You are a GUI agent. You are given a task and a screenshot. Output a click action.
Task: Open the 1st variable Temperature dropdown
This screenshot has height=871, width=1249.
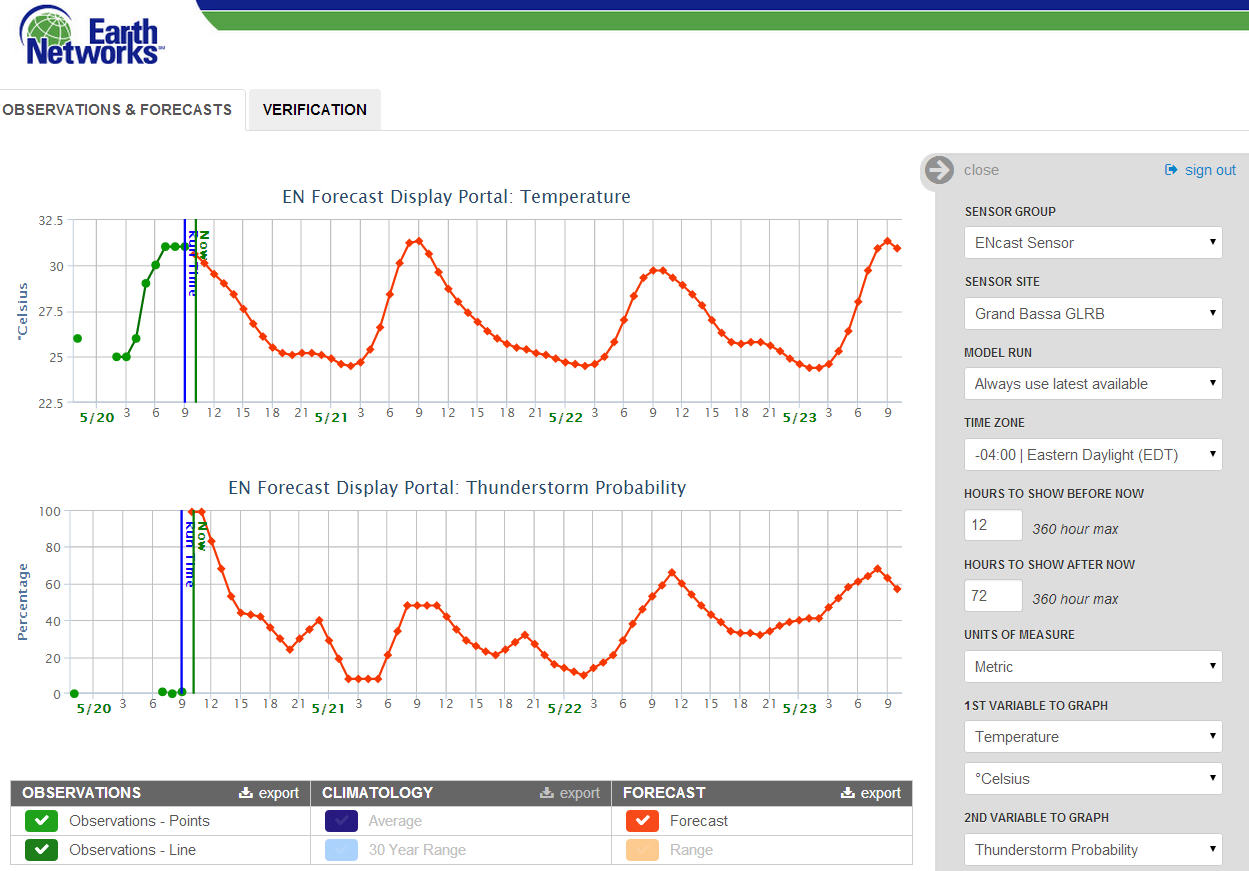[x=1093, y=737]
